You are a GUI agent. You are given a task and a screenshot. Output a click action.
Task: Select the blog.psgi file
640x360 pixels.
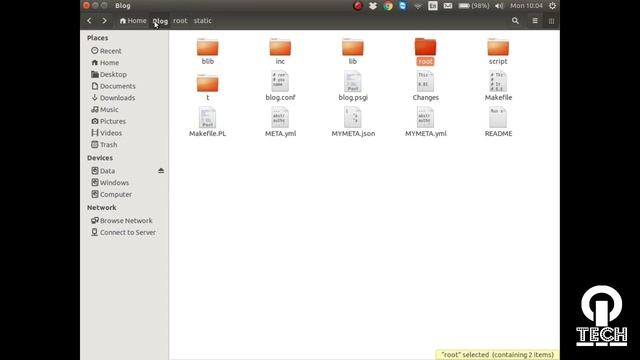tap(353, 86)
